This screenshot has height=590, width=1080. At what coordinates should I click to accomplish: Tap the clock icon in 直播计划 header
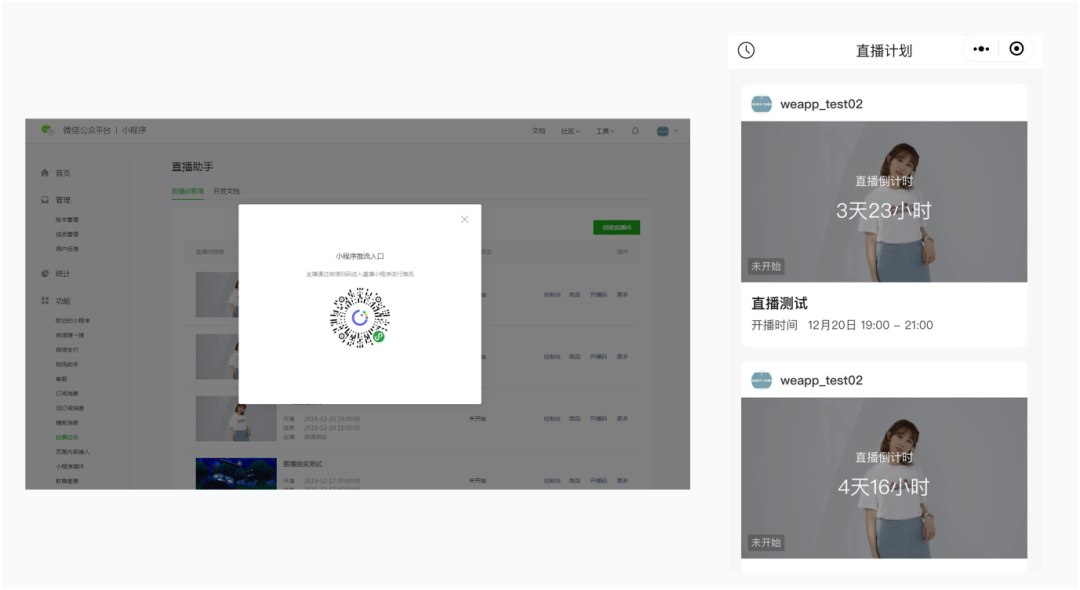(x=746, y=50)
